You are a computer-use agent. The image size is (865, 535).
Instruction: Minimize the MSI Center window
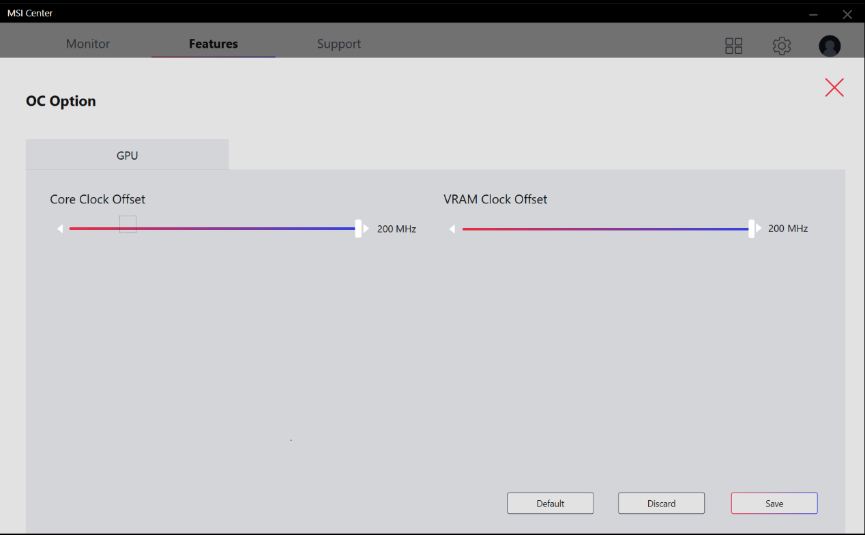coord(812,13)
